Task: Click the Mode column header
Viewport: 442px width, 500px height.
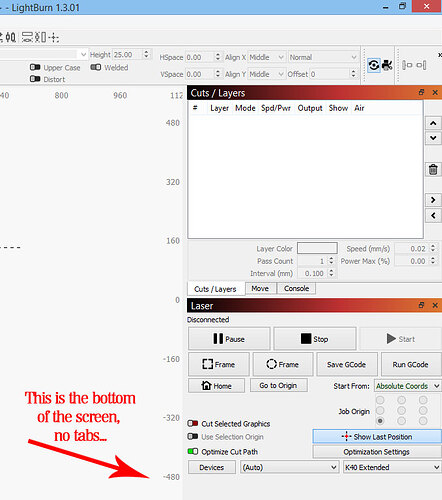Action: click(x=245, y=108)
